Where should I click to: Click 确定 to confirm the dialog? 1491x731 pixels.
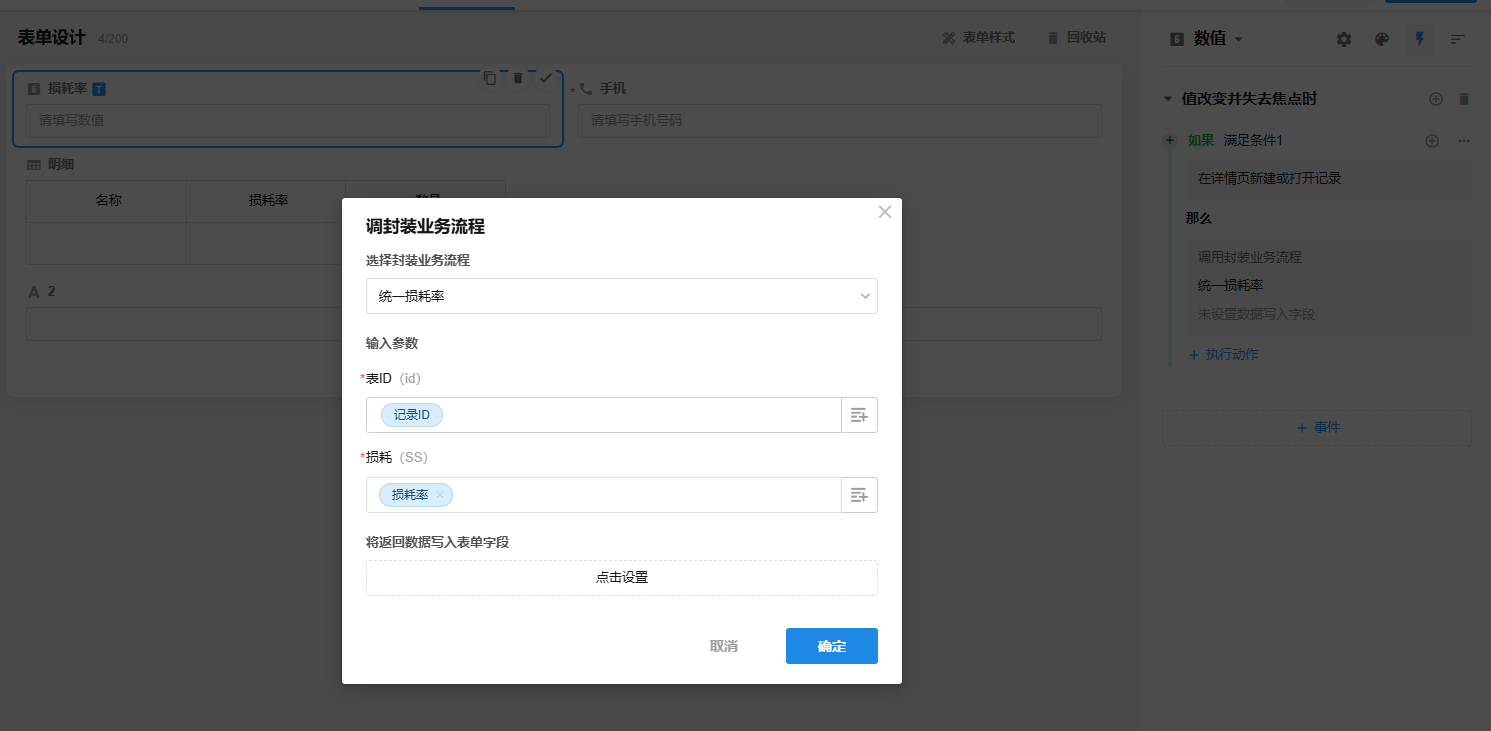831,646
